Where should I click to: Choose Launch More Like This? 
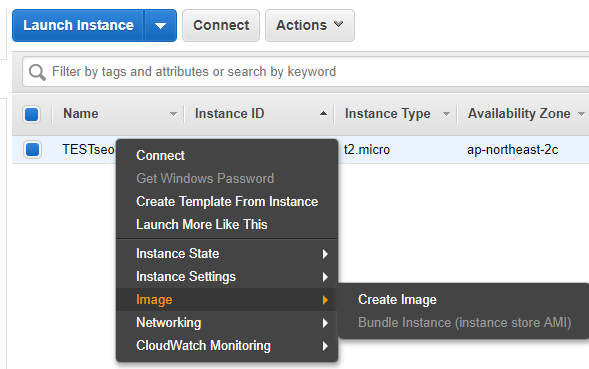pos(202,224)
